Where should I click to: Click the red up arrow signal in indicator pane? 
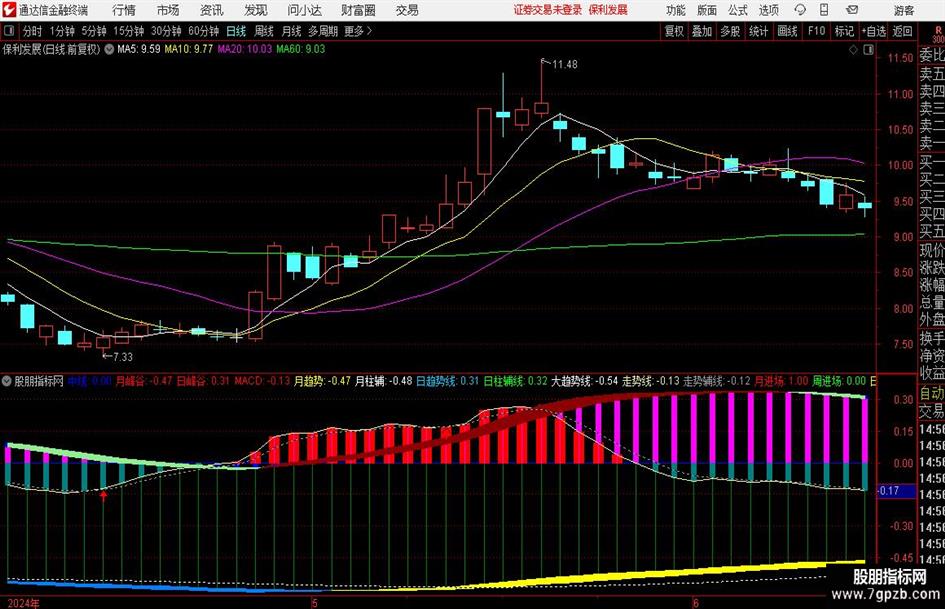pyautogui.click(x=104, y=496)
